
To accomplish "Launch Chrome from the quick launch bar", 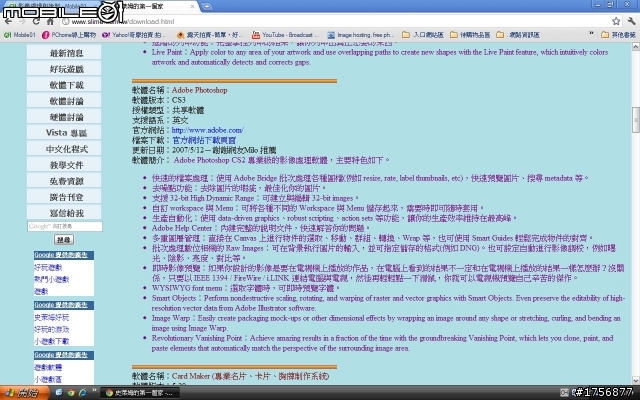I will click(71, 393).
